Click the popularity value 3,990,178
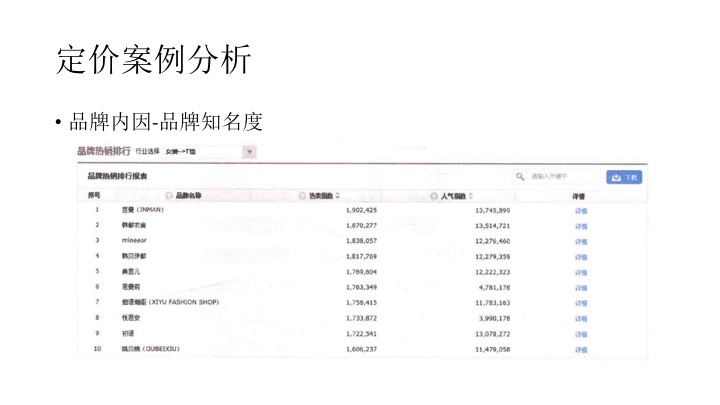The image size is (720, 405). coord(494,318)
